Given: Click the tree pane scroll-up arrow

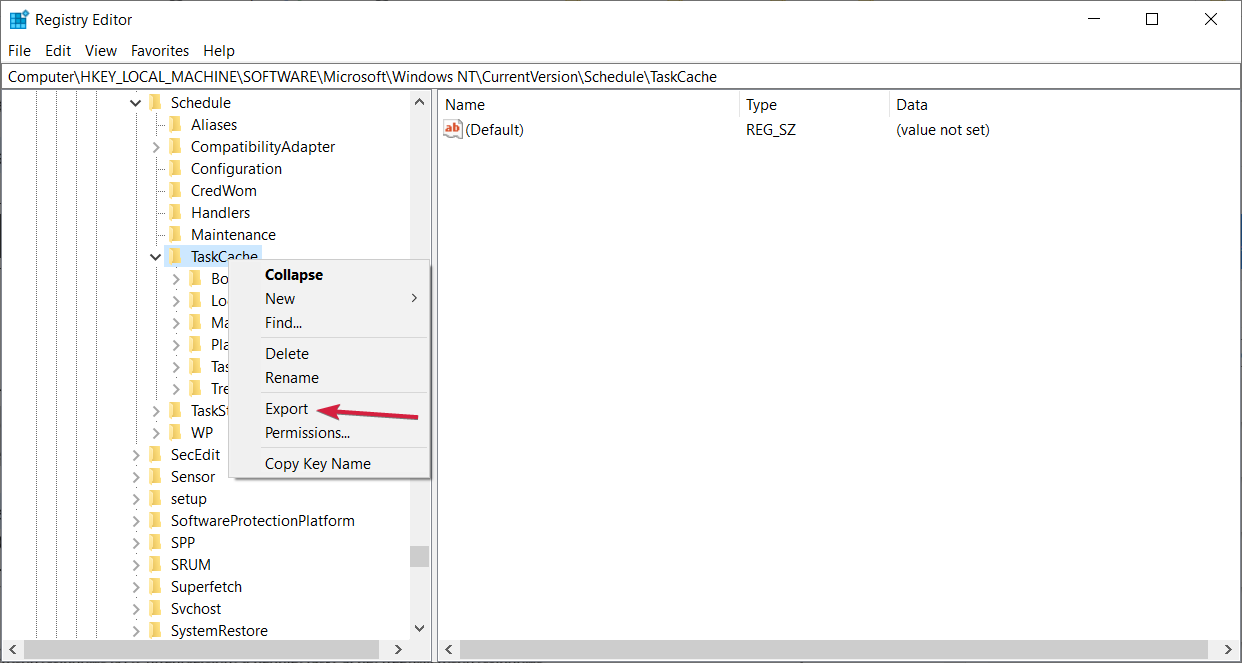Looking at the screenshot, I should pyautogui.click(x=419, y=101).
